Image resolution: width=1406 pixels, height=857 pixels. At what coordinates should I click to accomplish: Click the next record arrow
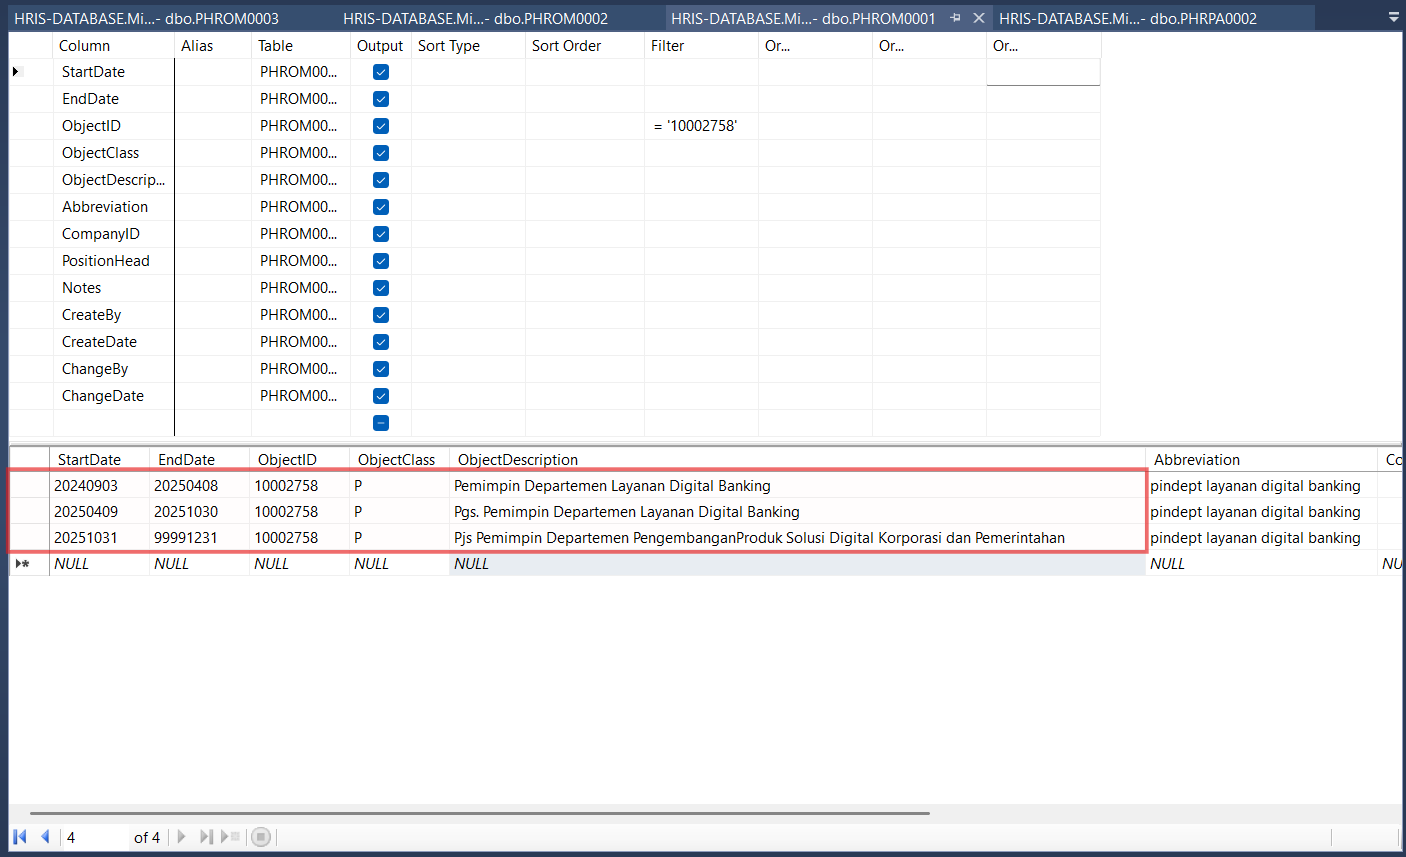tap(181, 837)
